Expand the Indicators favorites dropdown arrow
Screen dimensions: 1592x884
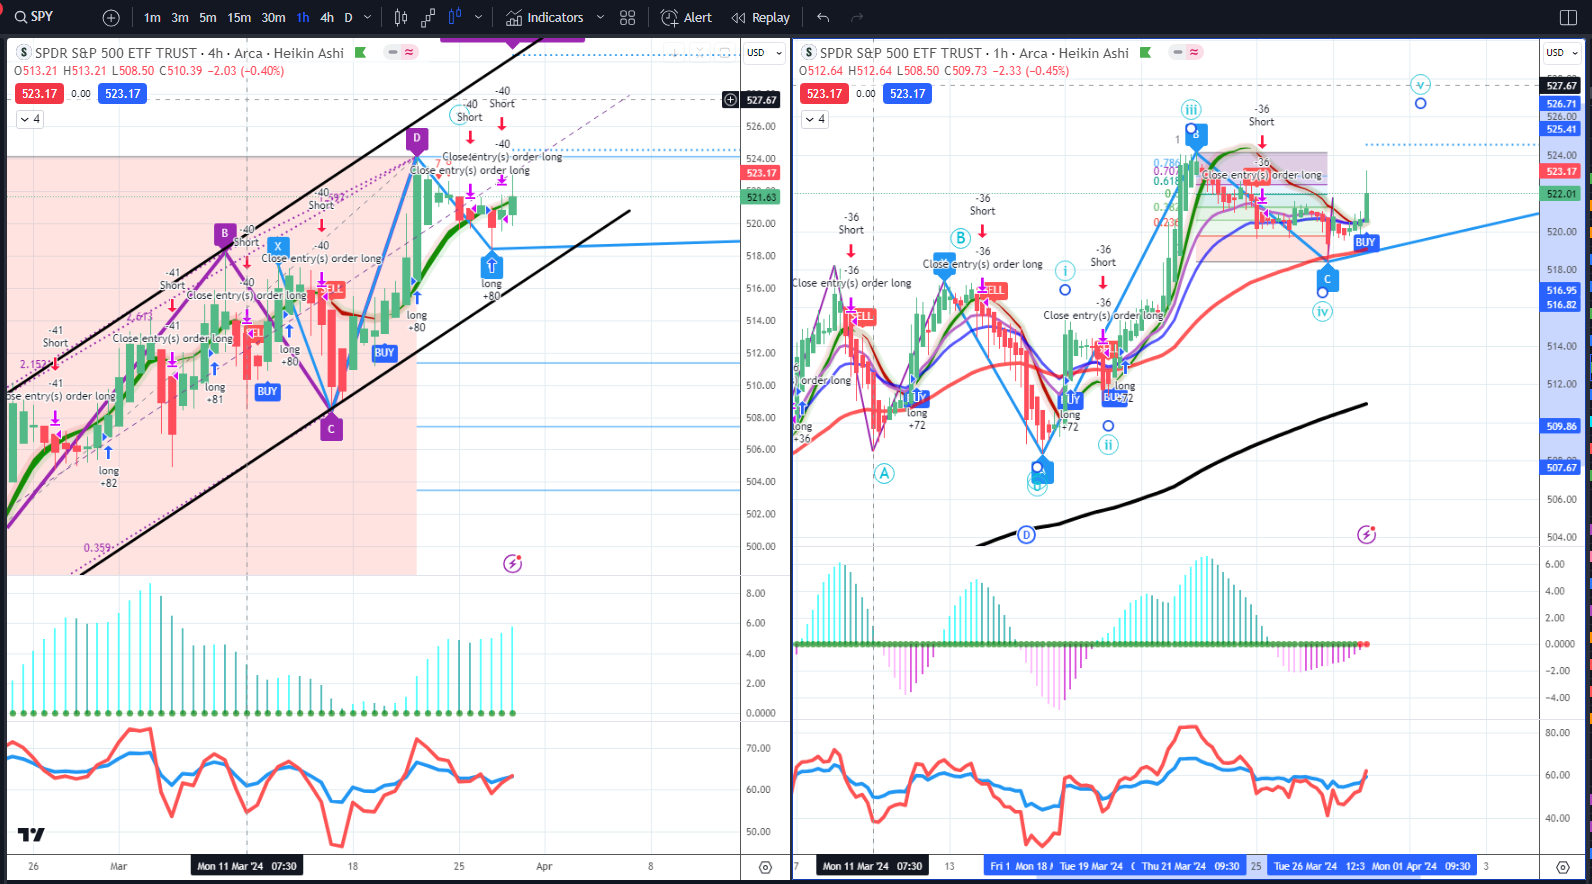point(600,18)
